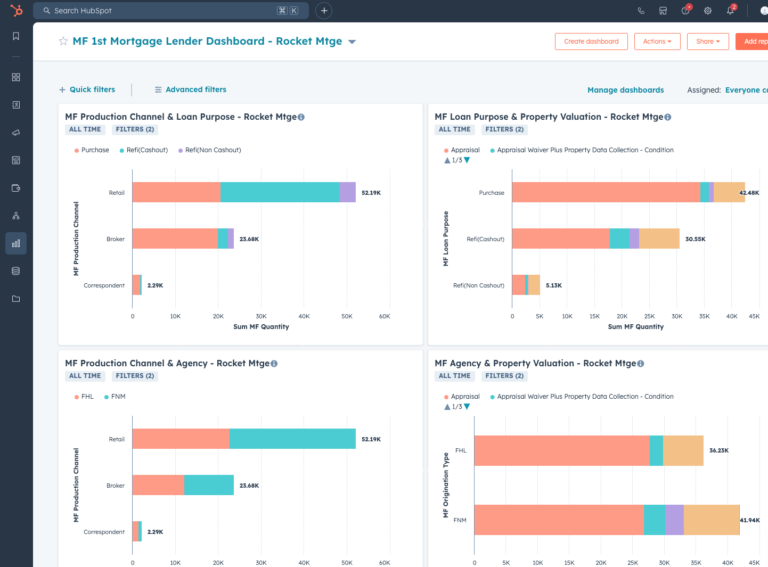Open the Content icon in sidebar
The image size is (768, 567).
point(16,160)
